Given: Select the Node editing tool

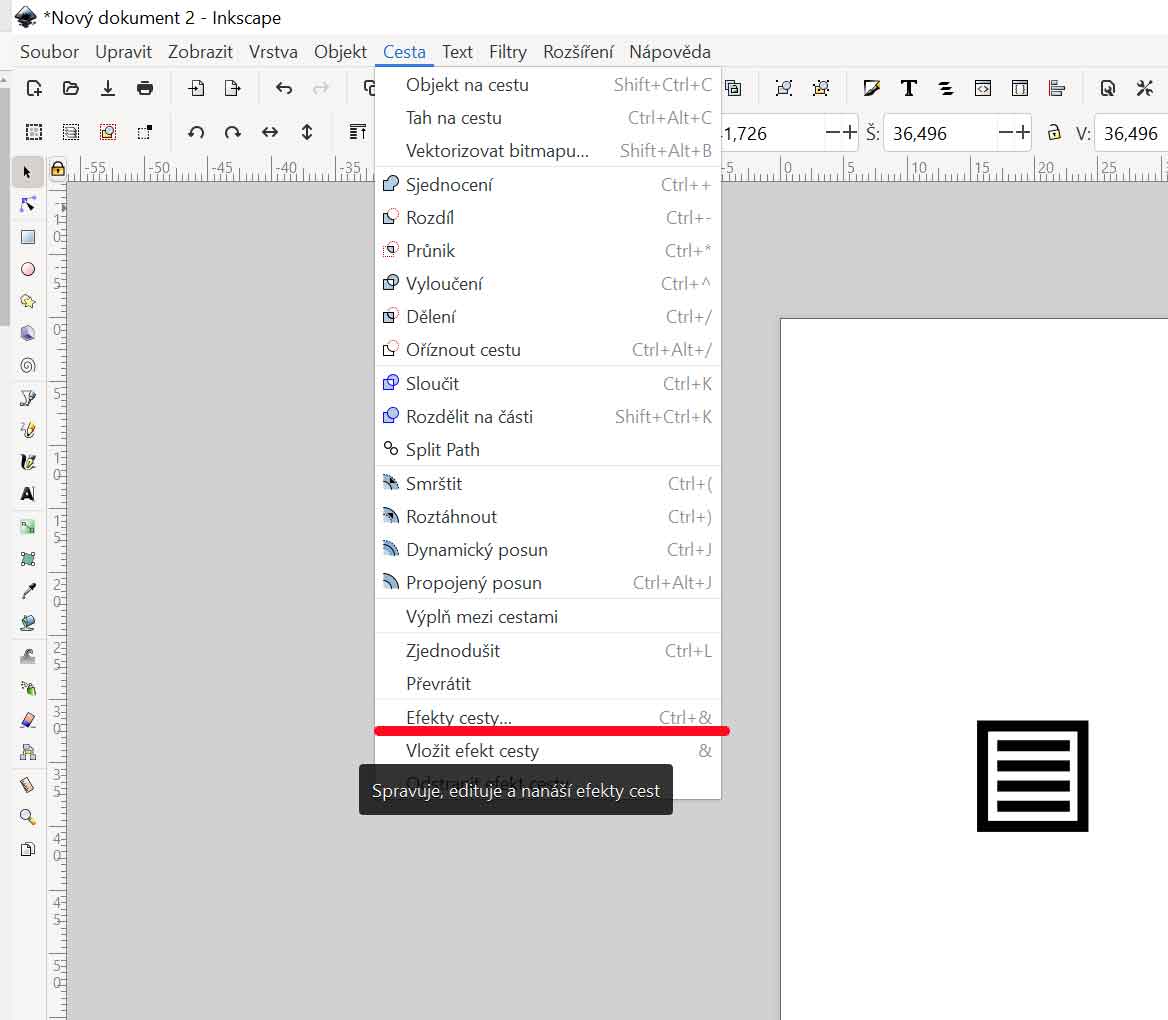Looking at the screenshot, I should (x=28, y=205).
